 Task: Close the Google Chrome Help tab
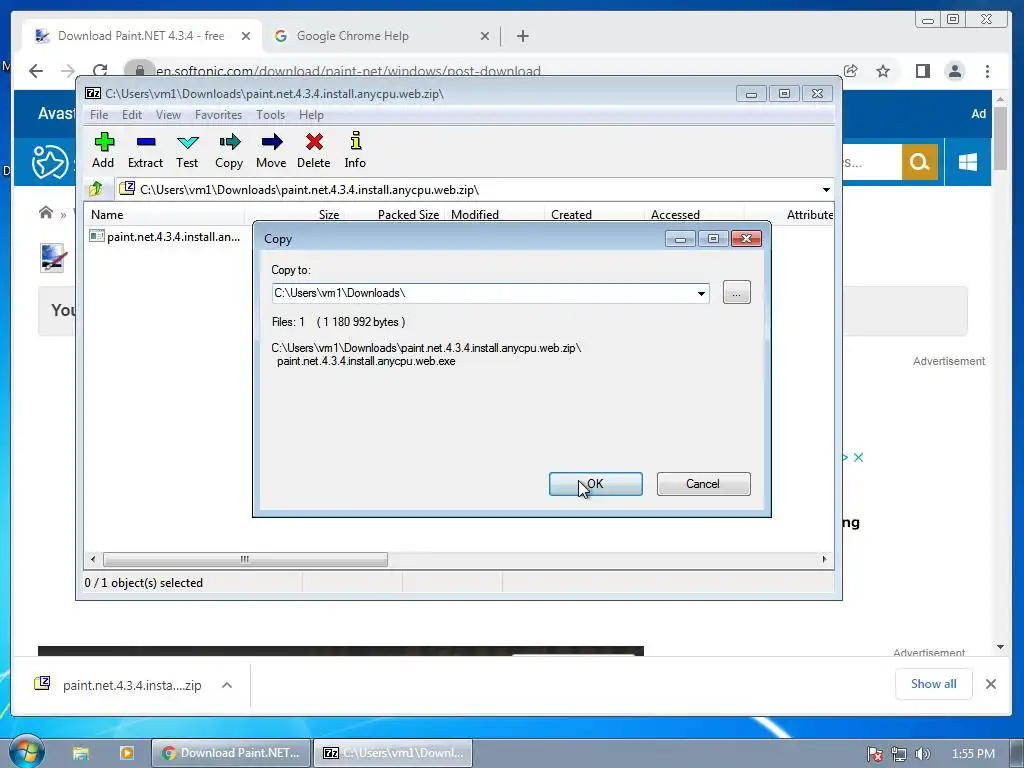coord(485,37)
